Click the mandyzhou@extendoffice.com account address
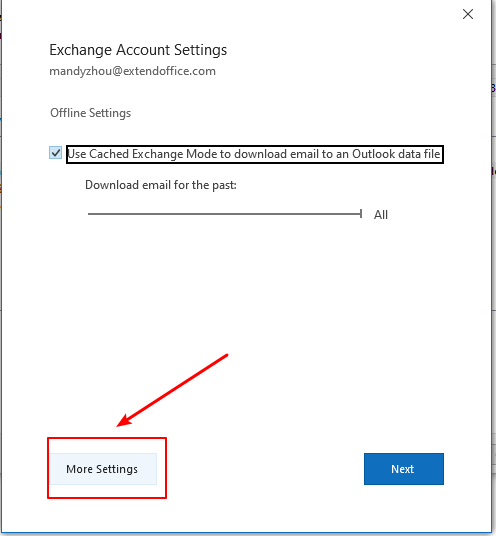 point(132,71)
